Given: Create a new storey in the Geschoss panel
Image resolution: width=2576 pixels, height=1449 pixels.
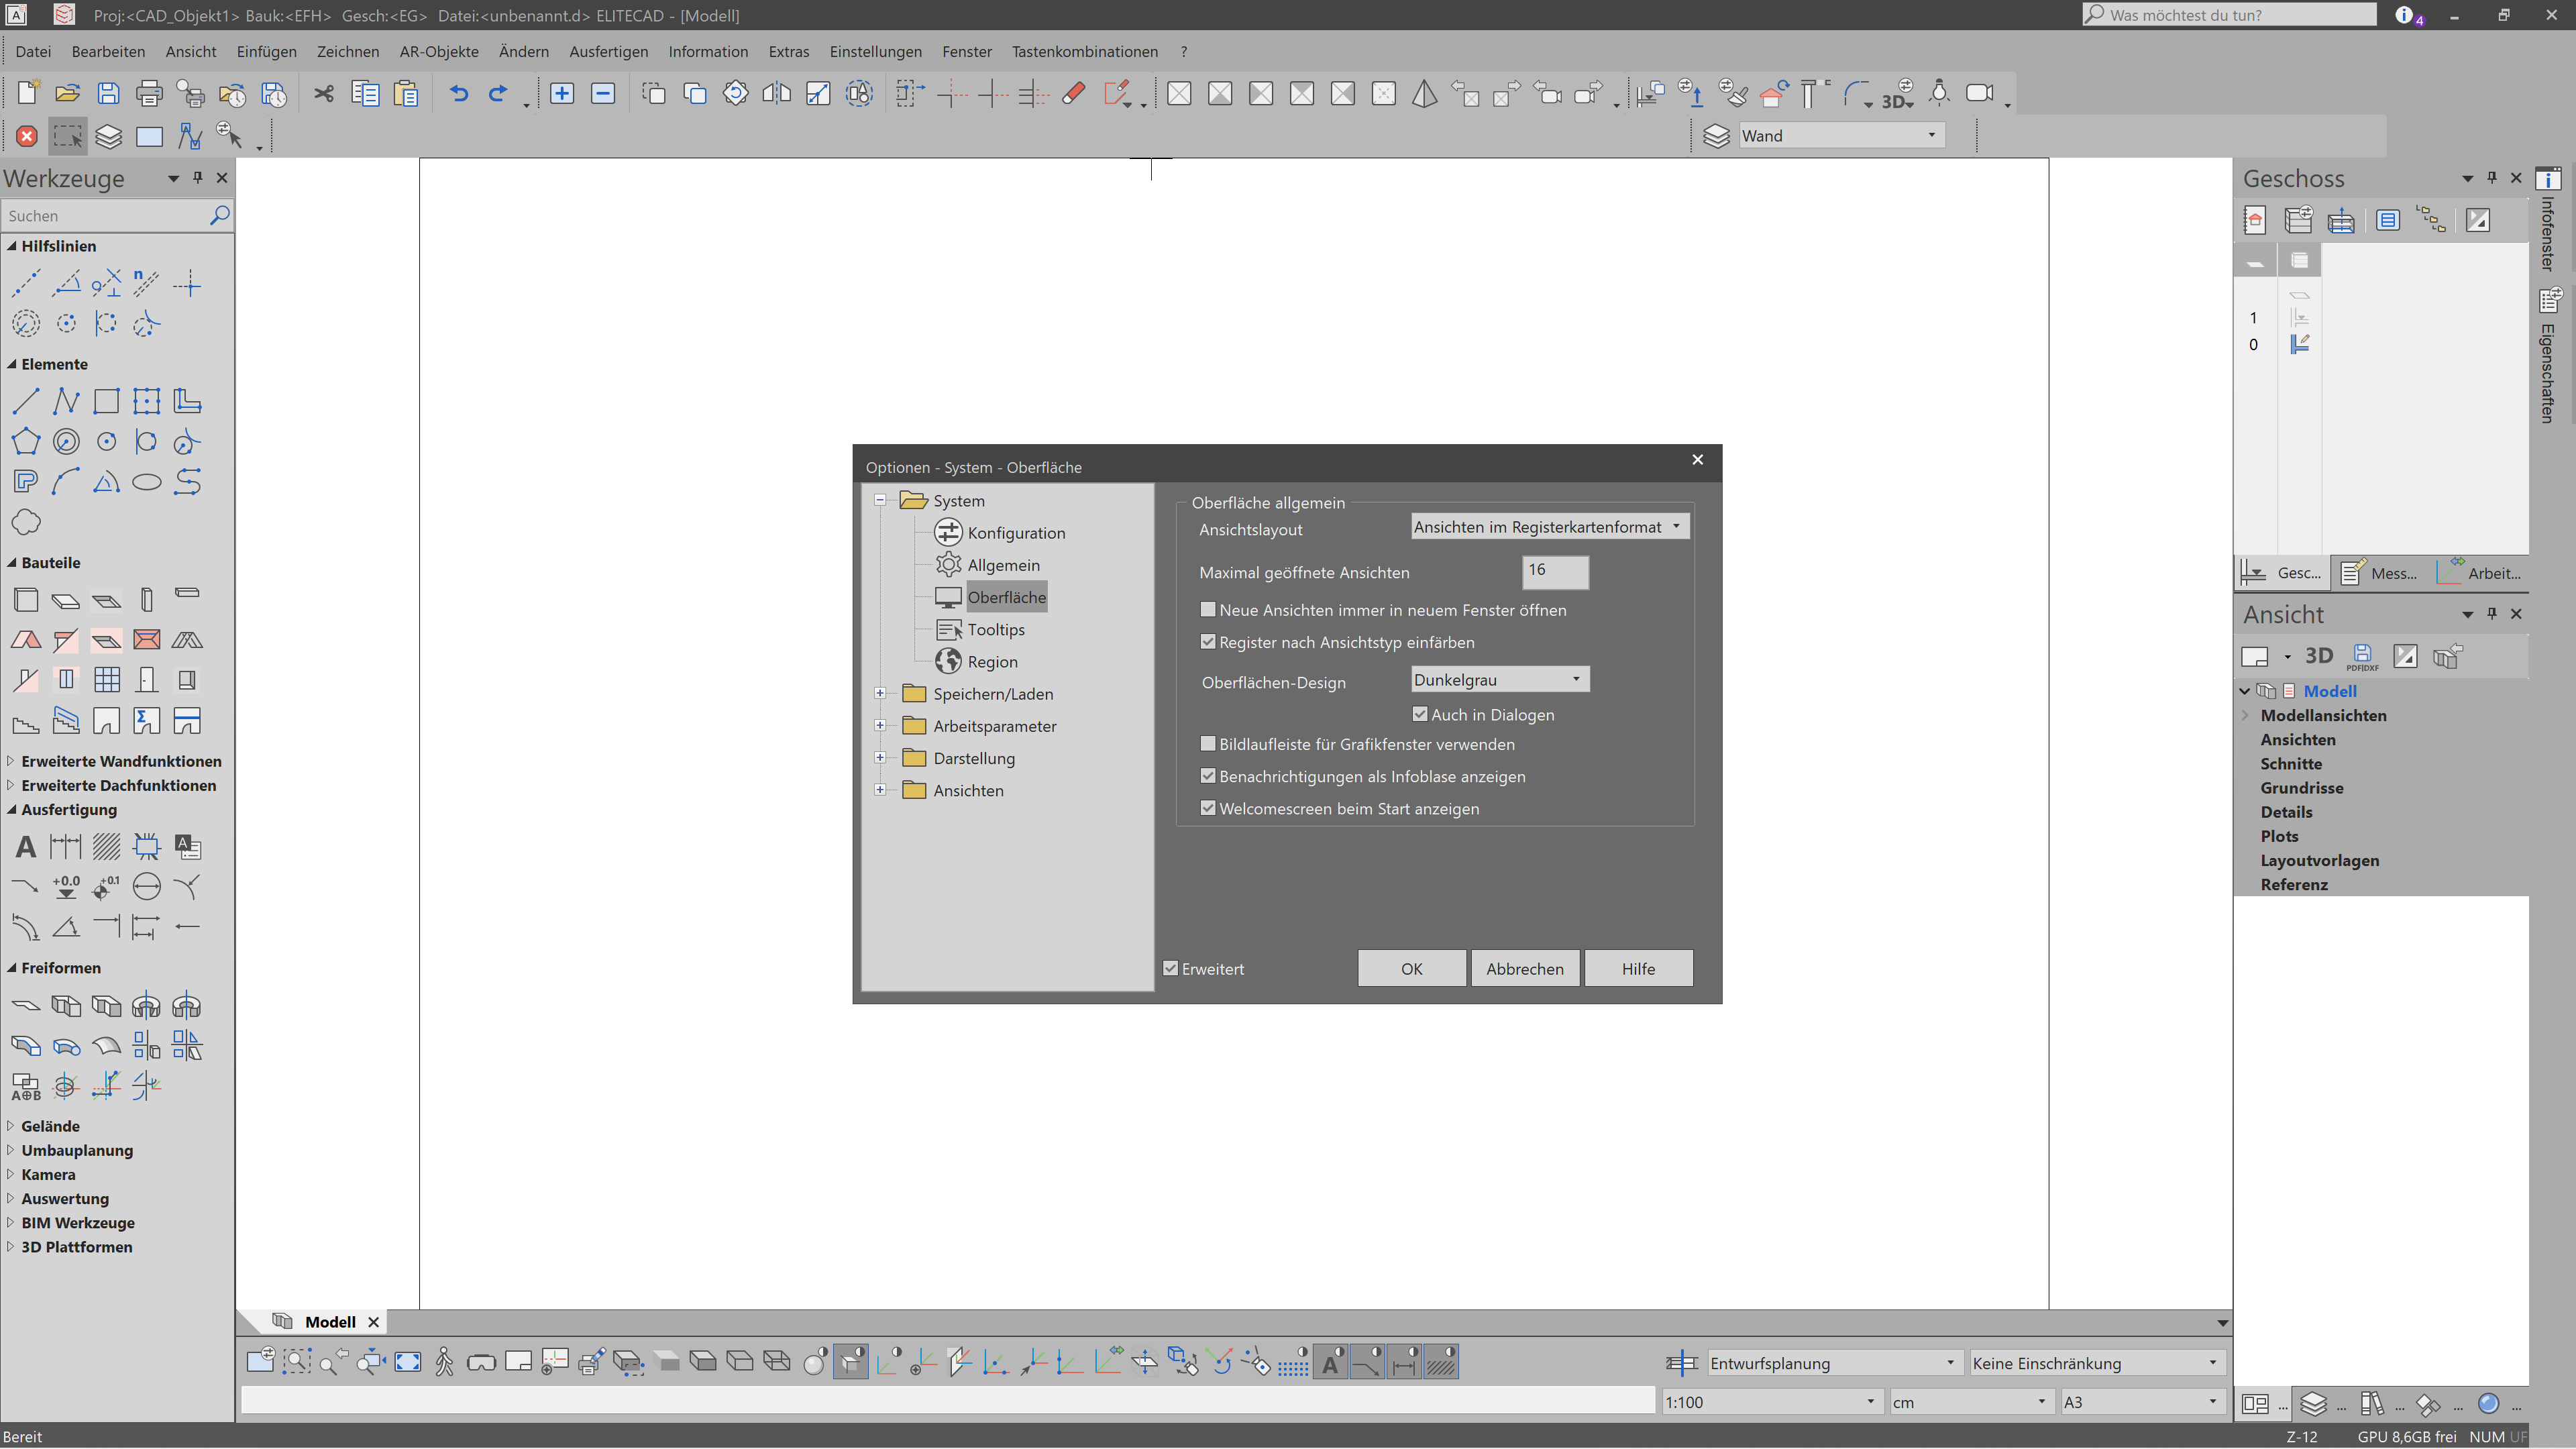Looking at the screenshot, I should [2298, 220].
